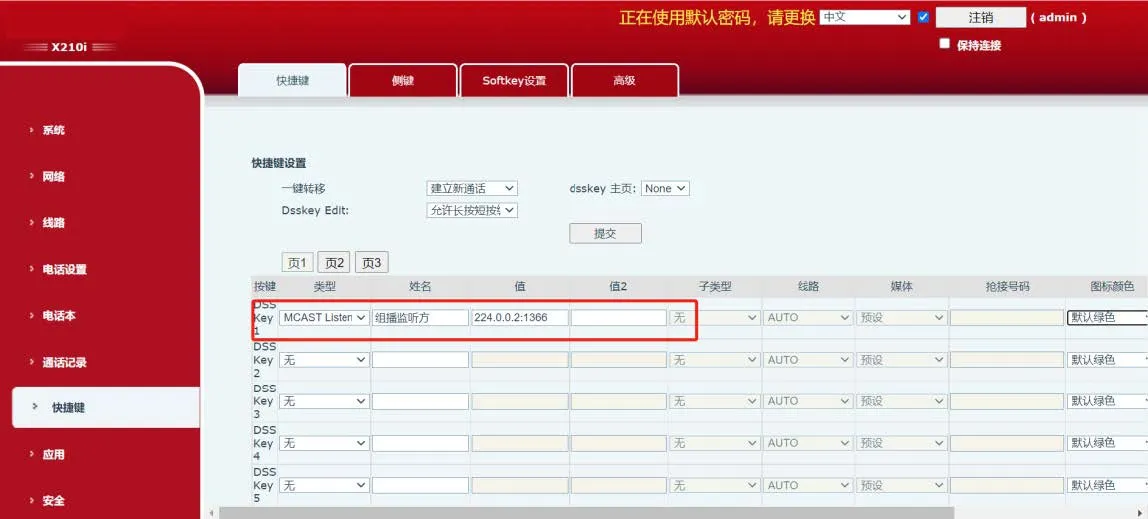Open the 通话记录 sidebar section
This screenshot has width=1148, height=519.
(64, 362)
